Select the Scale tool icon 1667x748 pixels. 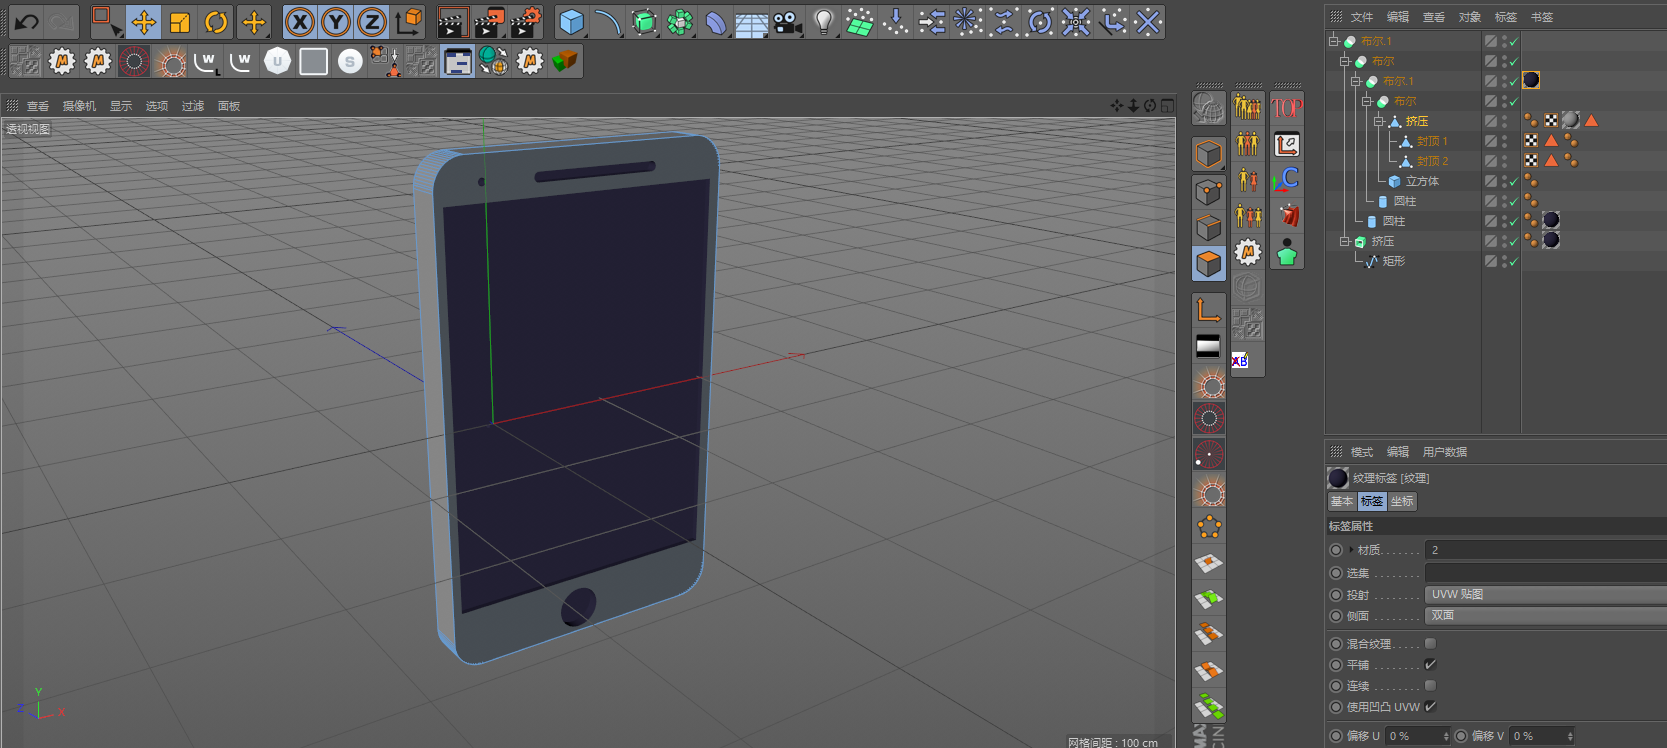tap(180, 22)
